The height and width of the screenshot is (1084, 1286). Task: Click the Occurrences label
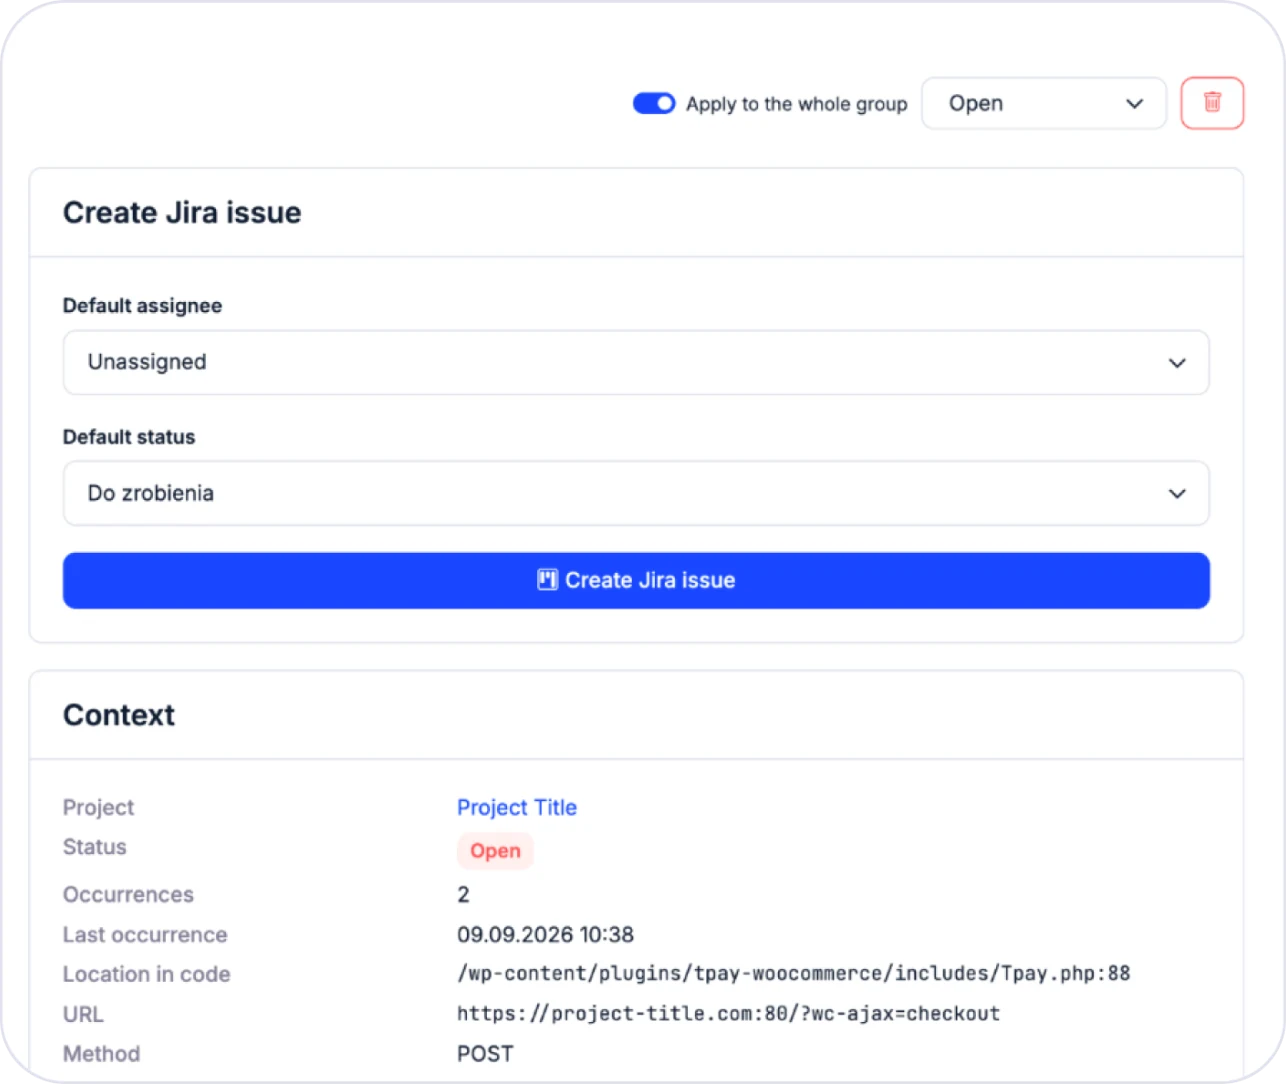128,894
